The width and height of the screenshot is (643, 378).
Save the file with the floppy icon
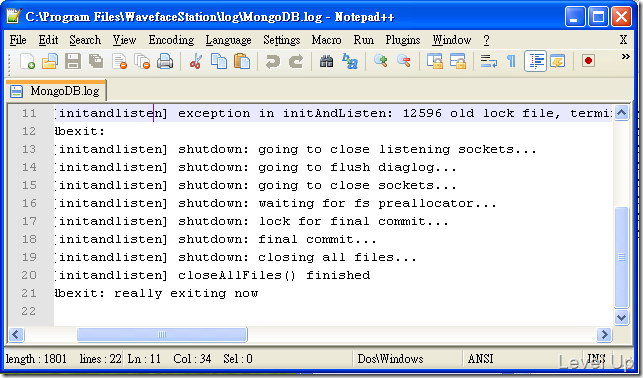73,61
